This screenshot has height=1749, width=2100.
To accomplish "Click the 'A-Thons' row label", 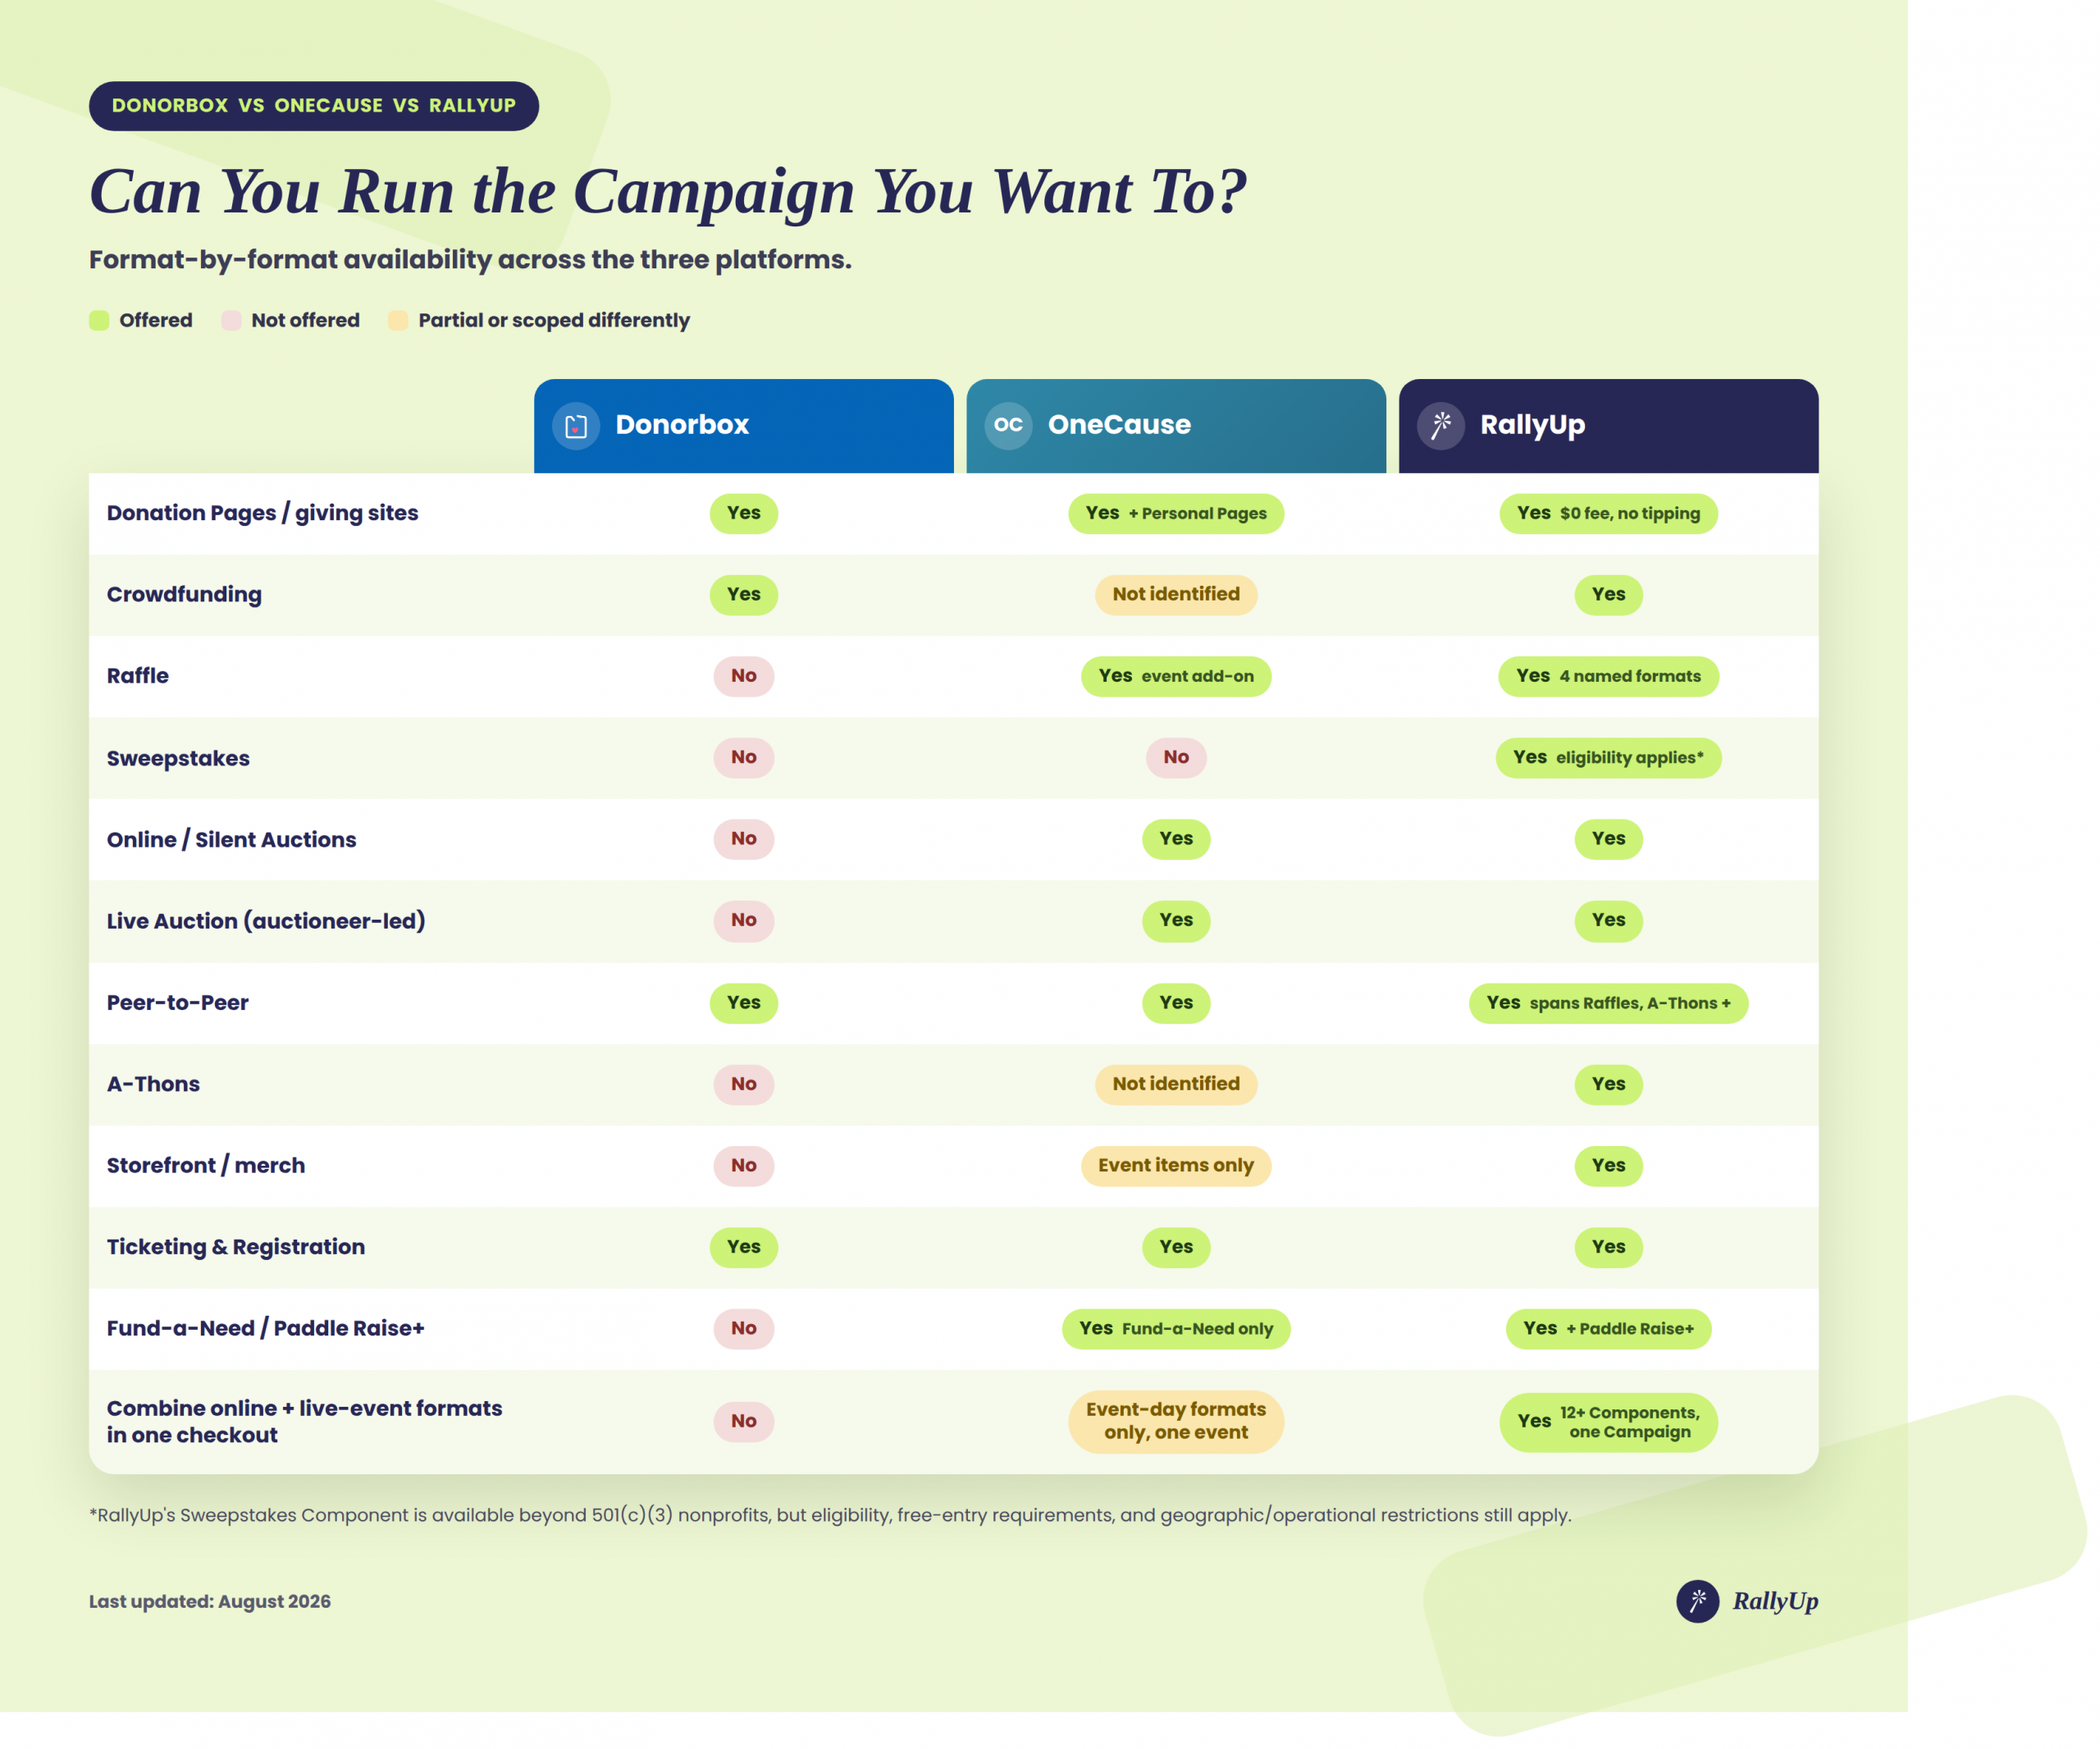I will pos(153,1084).
